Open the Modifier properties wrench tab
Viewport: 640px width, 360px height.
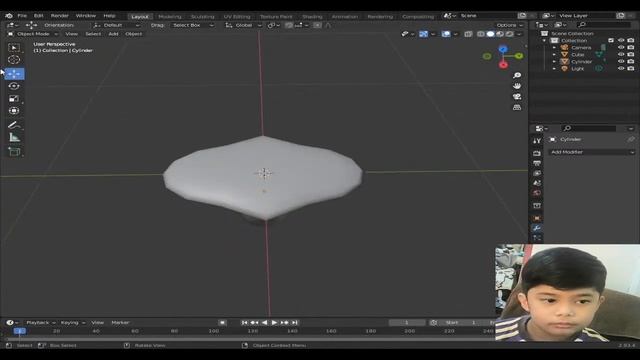click(x=537, y=228)
